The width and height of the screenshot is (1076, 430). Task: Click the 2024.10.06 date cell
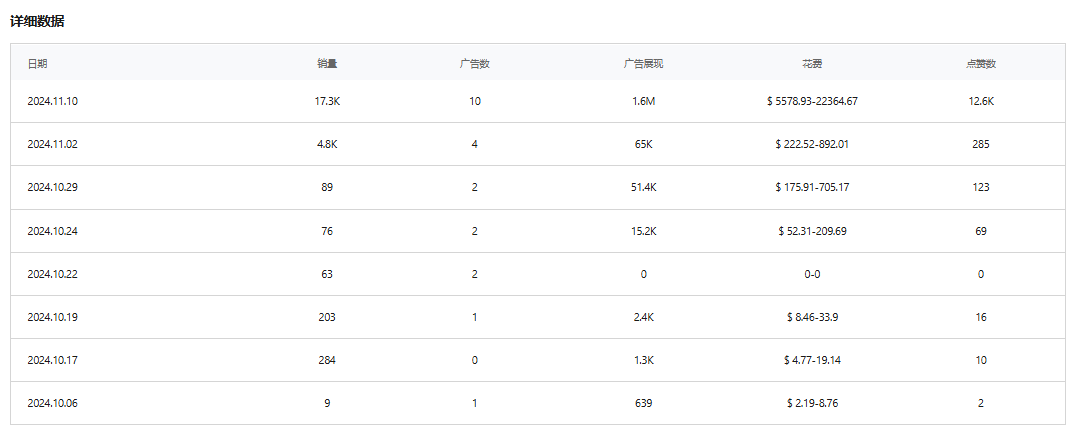[x=52, y=403]
